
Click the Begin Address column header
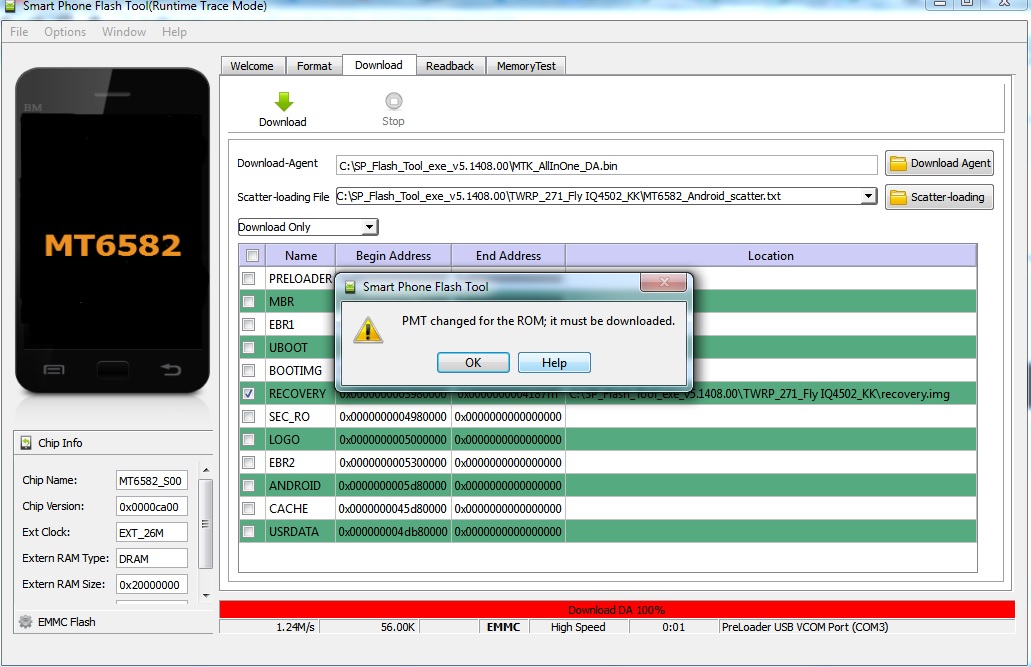point(393,255)
